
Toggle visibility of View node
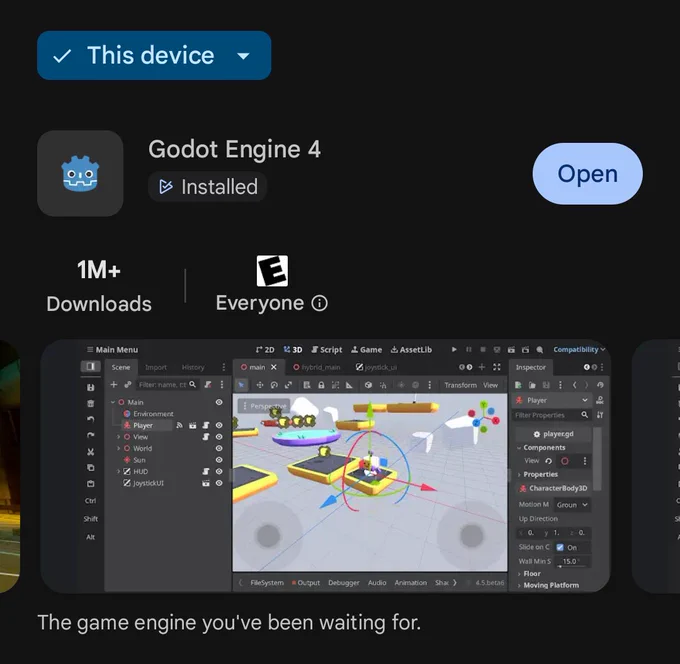click(219, 437)
